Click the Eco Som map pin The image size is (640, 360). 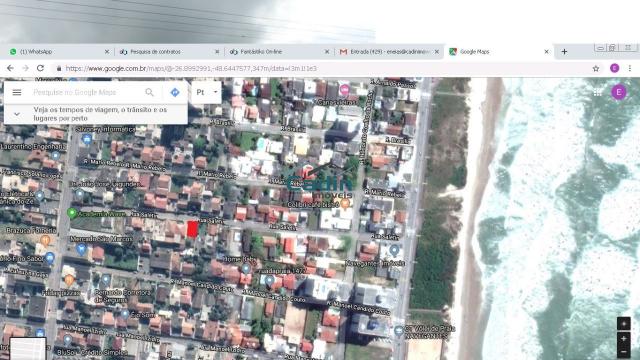tap(125, 314)
